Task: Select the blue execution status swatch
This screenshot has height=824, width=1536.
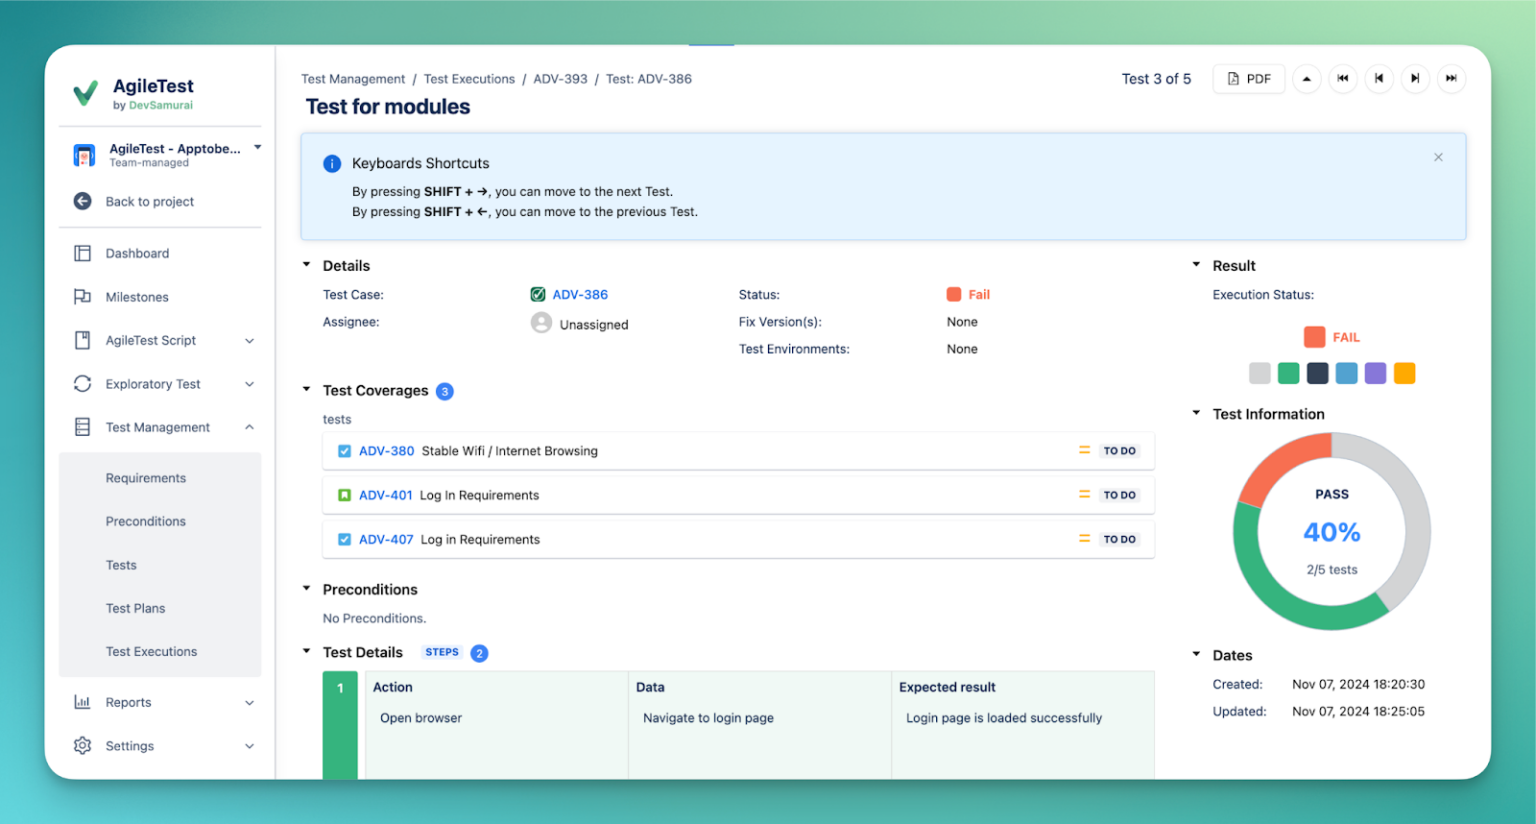Action: tap(1347, 373)
